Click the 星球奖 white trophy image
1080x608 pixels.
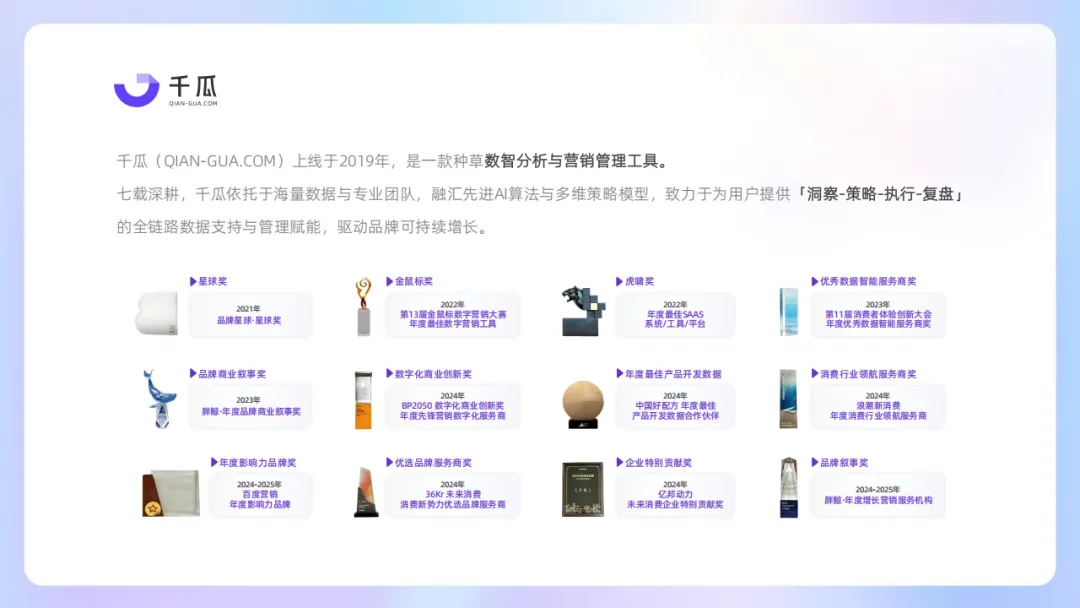coord(157,313)
